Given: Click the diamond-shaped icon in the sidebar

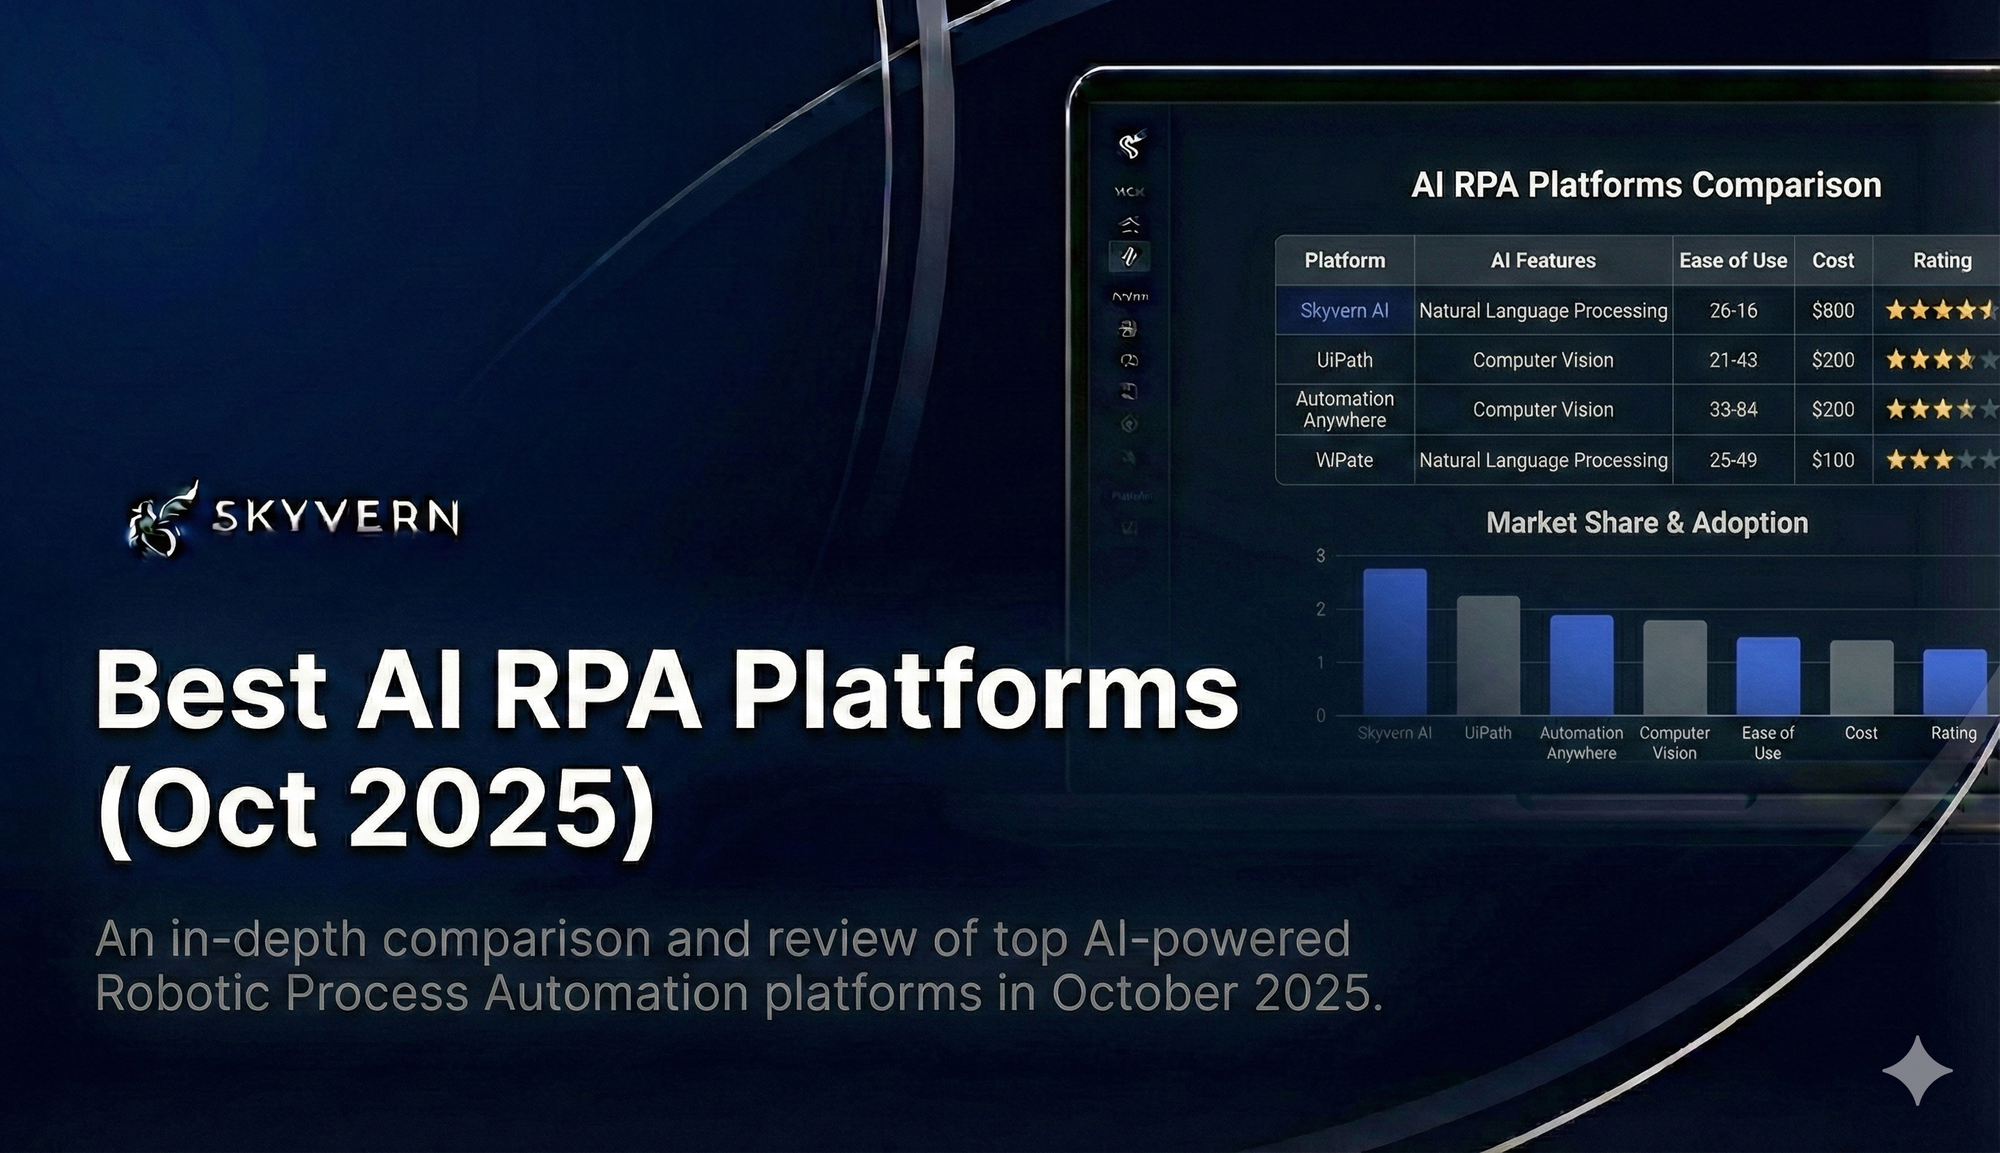Looking at the screenshot, I should tap(1128, 423).
